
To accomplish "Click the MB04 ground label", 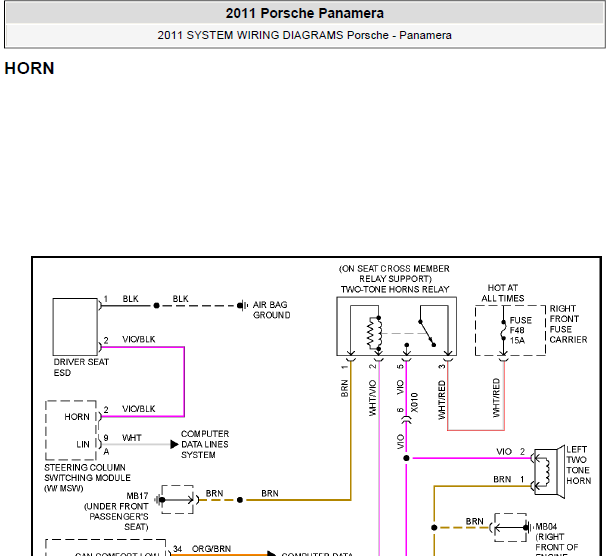I will pyautogui.click(x=556, y=540).
